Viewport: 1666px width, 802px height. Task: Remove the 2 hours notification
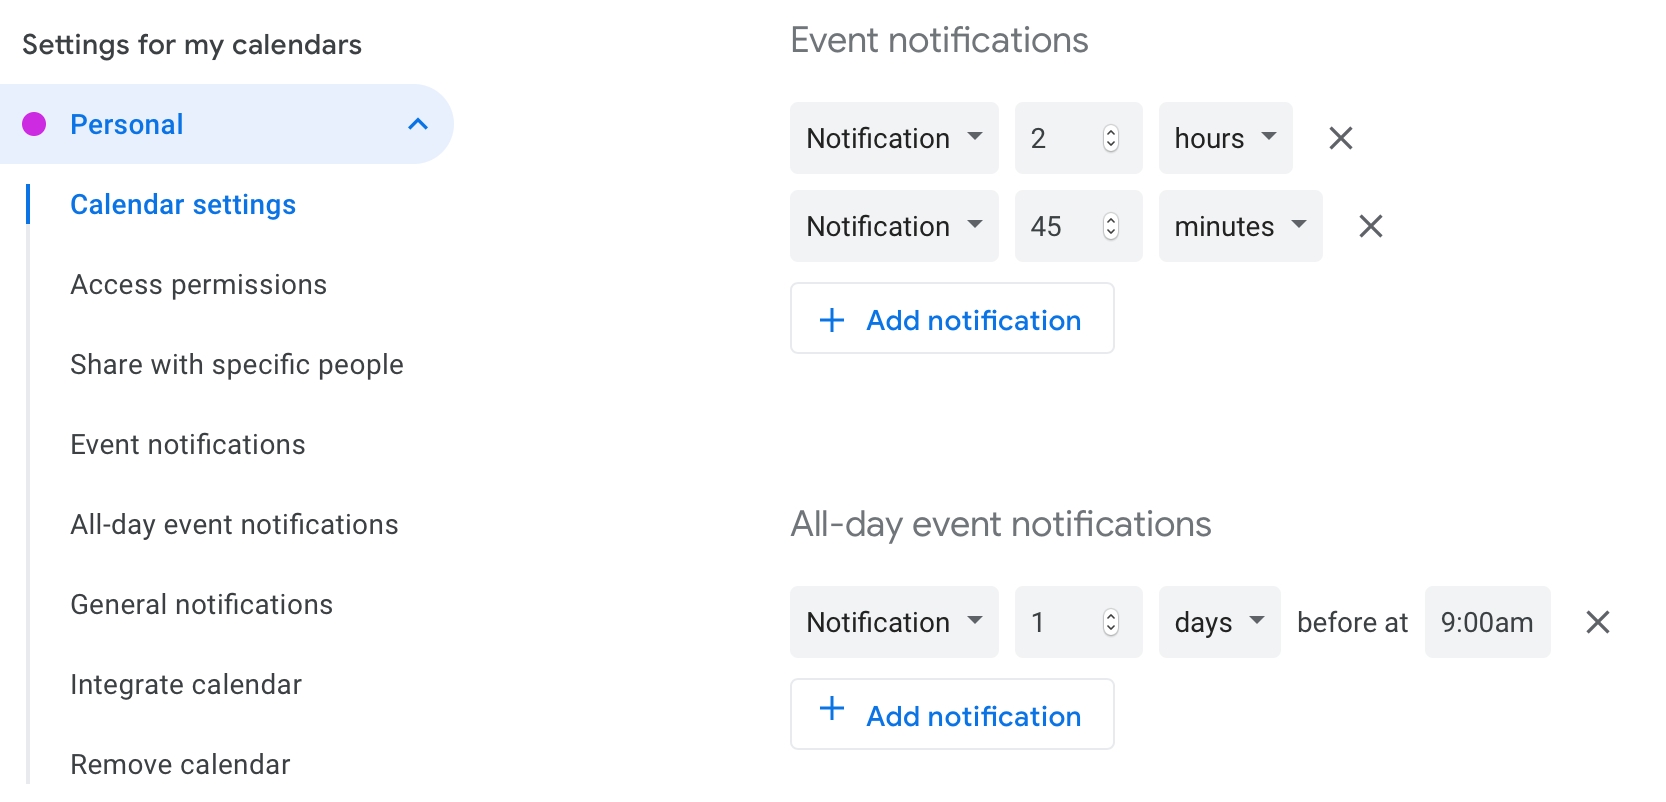click(x=1340, y=138)
